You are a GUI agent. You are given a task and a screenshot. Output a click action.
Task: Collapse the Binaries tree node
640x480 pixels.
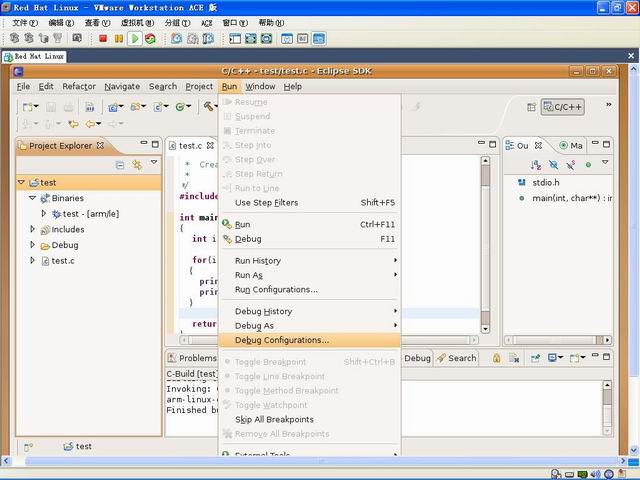(x=32, y=198)
